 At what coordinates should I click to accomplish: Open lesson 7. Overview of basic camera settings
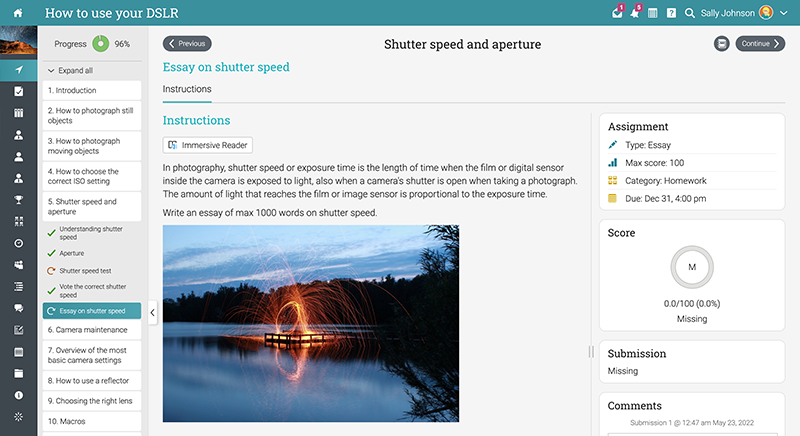92,355
